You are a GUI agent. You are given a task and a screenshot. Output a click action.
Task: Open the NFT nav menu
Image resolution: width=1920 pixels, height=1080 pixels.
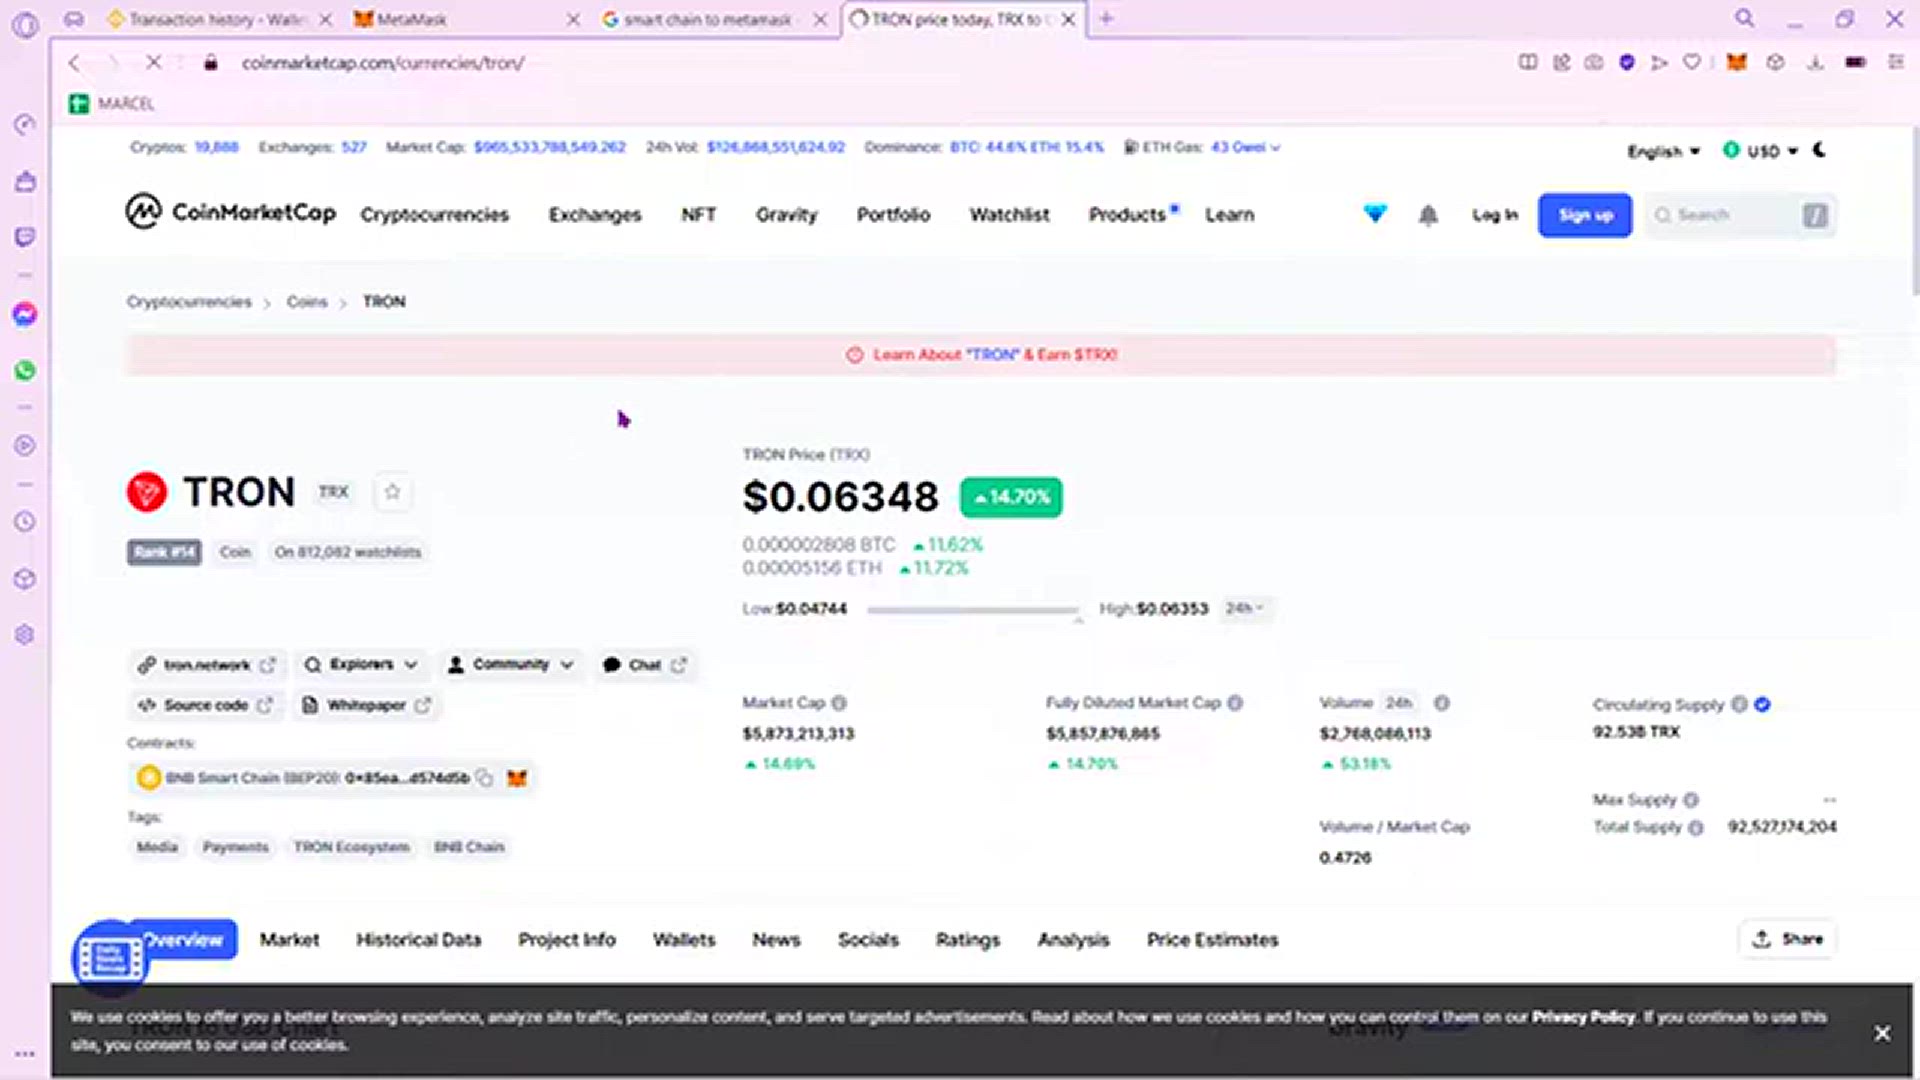coord(698,215)
